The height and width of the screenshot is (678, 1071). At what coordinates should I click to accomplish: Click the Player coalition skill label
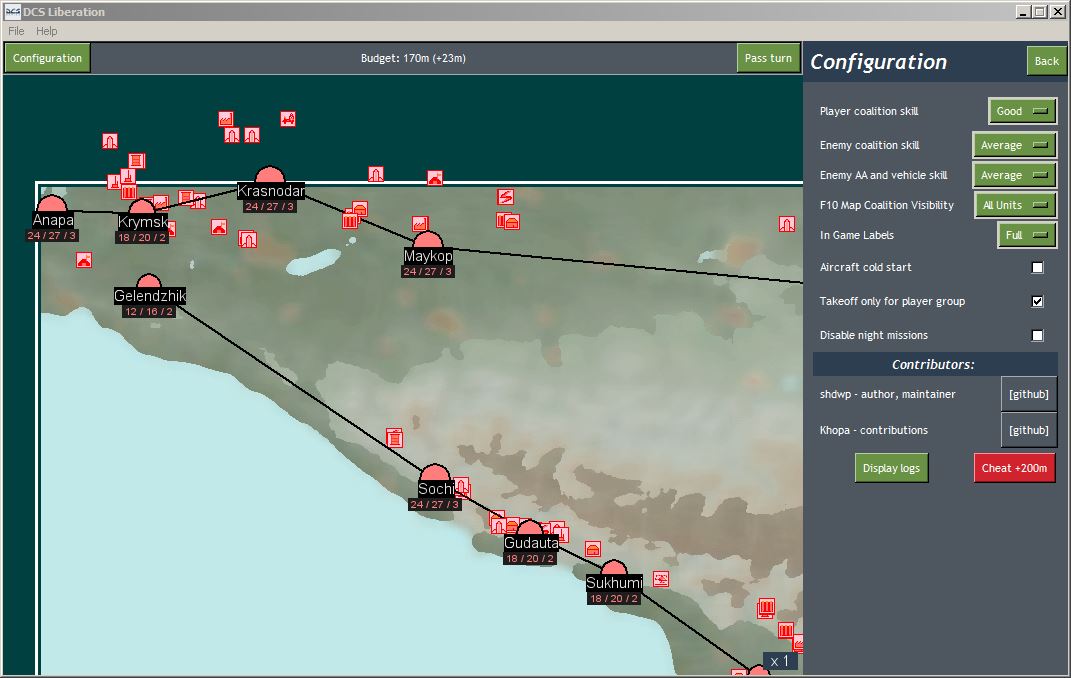tap(869, 111)
